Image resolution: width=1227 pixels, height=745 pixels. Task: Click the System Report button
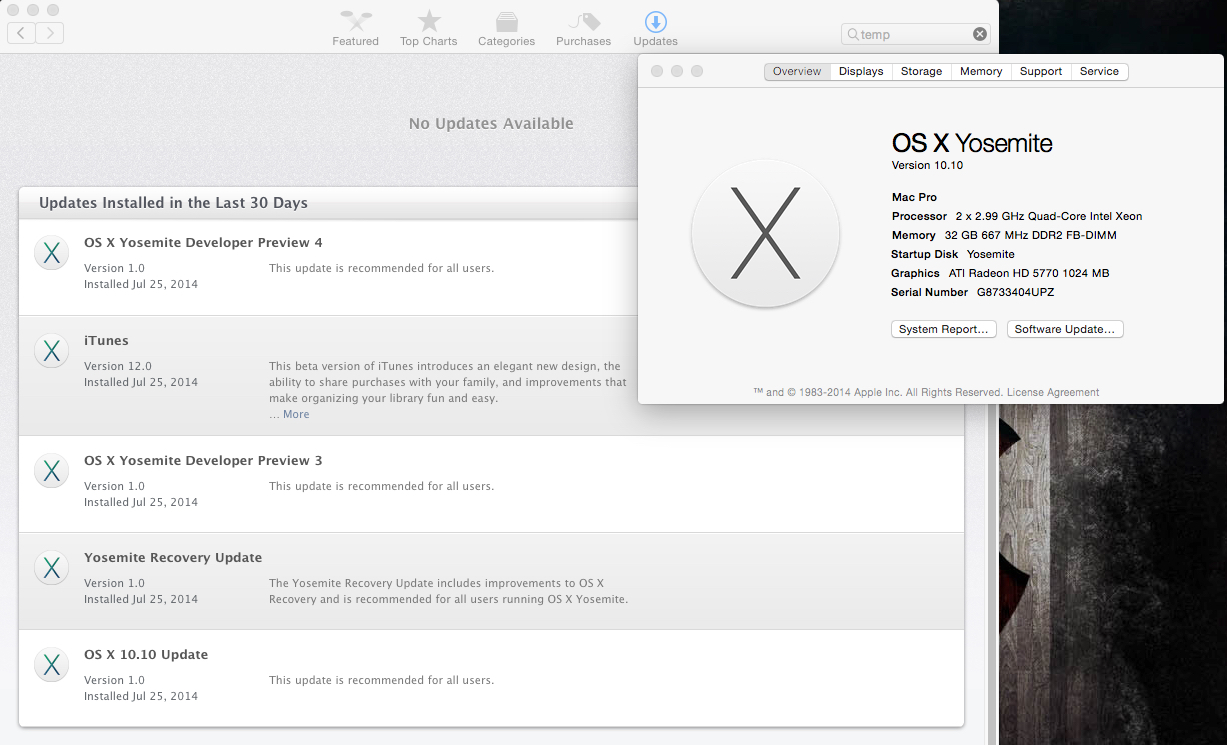[944, 329]
